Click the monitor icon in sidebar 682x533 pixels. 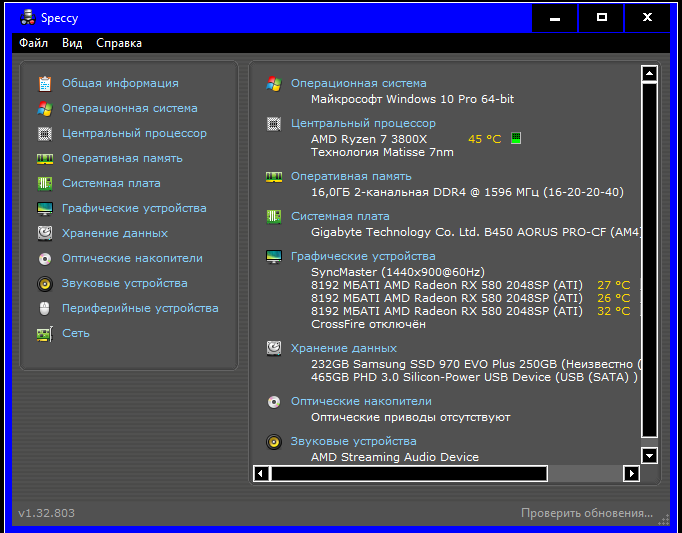45,208
